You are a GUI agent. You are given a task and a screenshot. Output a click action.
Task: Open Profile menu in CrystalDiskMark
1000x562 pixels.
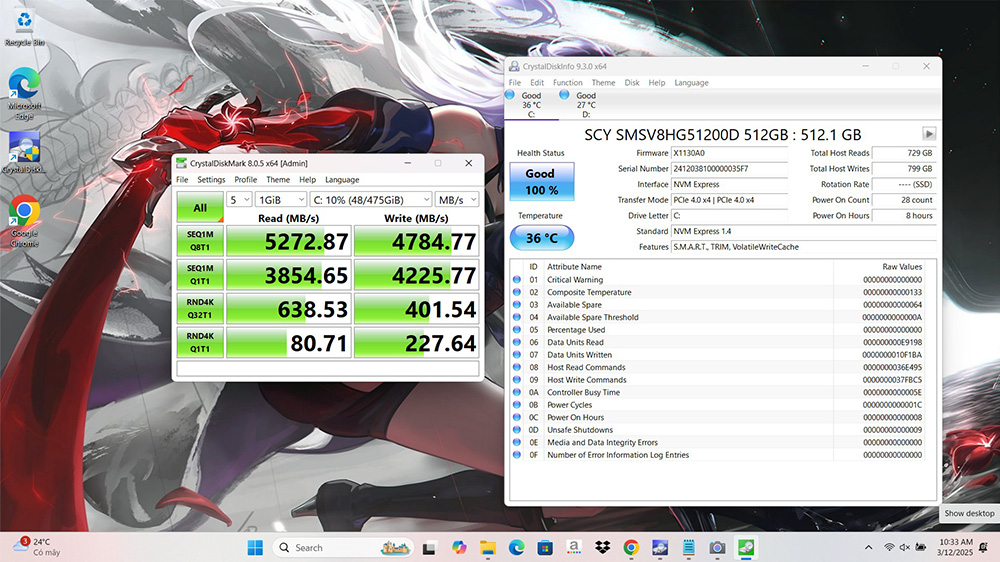(246, 180)
